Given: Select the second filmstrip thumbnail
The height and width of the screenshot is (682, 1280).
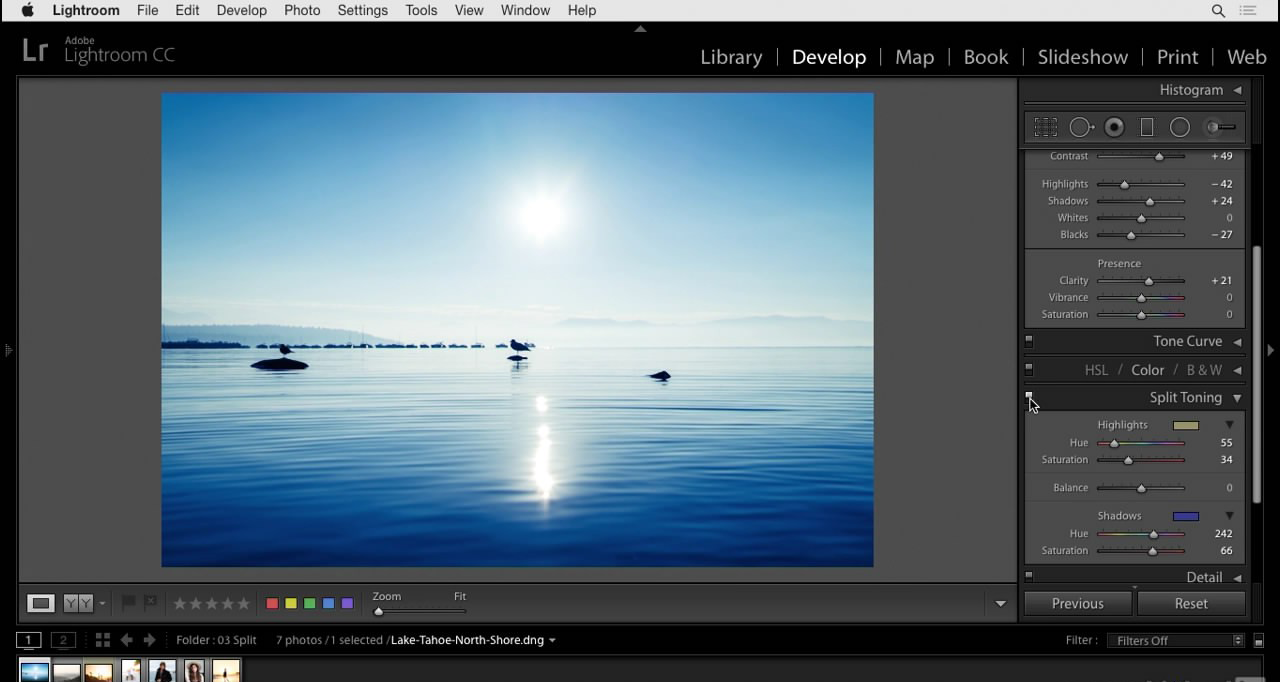Looking at the screenshot, I should pyautogui.click(x=67, y=671).
